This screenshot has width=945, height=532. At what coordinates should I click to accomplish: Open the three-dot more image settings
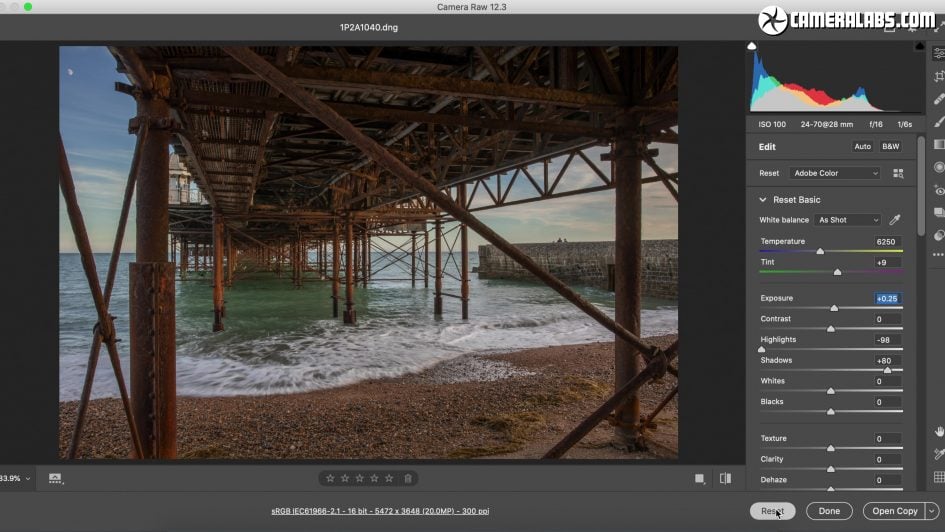click(938, 255)
